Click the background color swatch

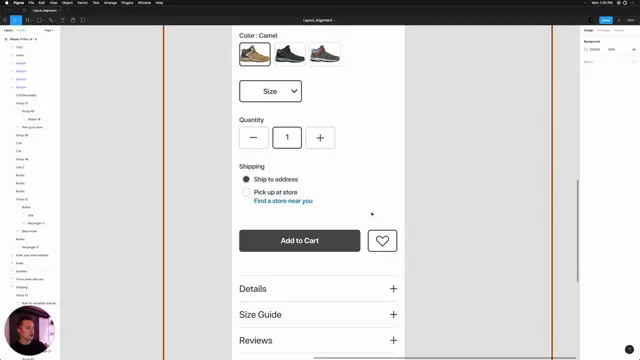[586, 49]
